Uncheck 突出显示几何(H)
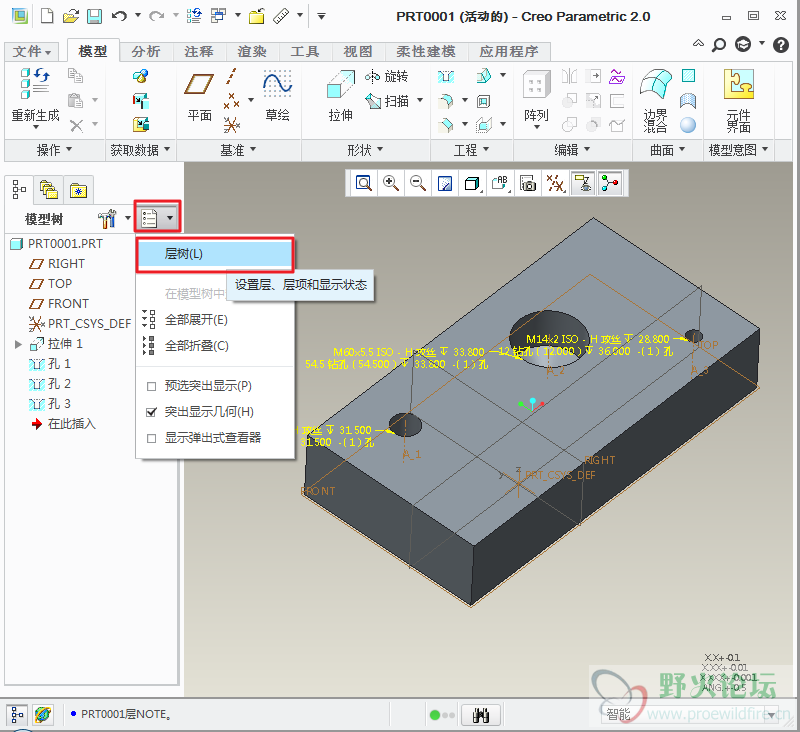 pos(151,412)
